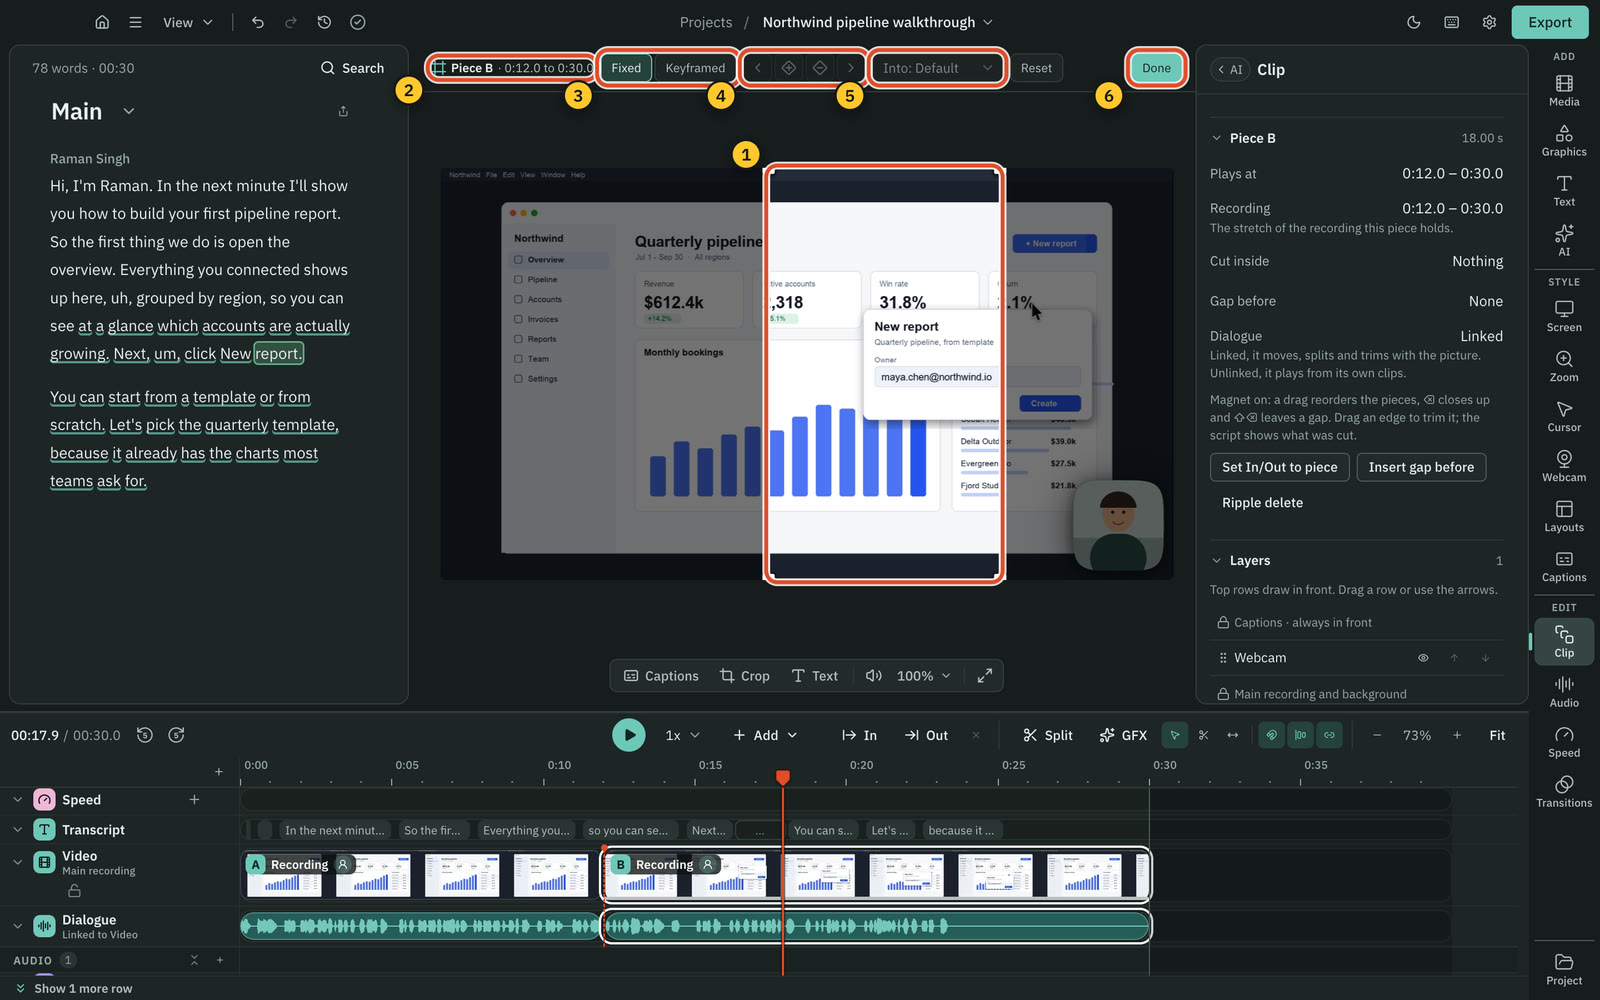The height and width of the screenshot is (1000, 1600).
Task: Toggle the magnet snapping button
Action: pos(1271,735)
